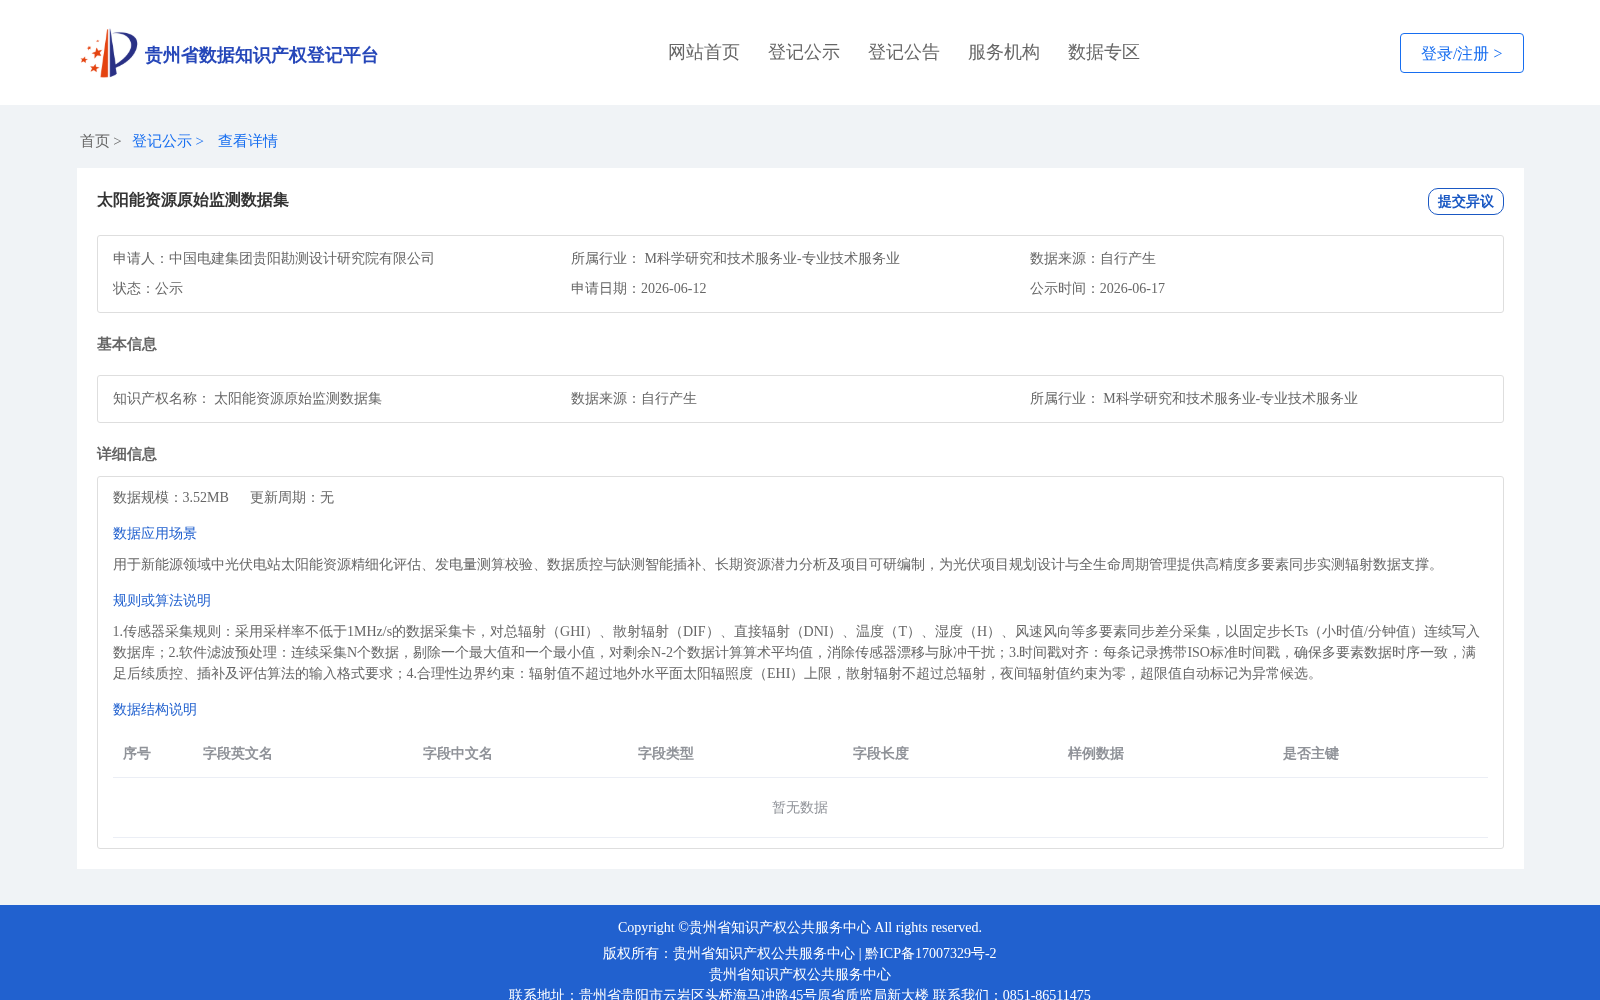Screen dimensions: 1600x1000
Task: Click the 知识产权名称 field text
Action: coord(247,398)
